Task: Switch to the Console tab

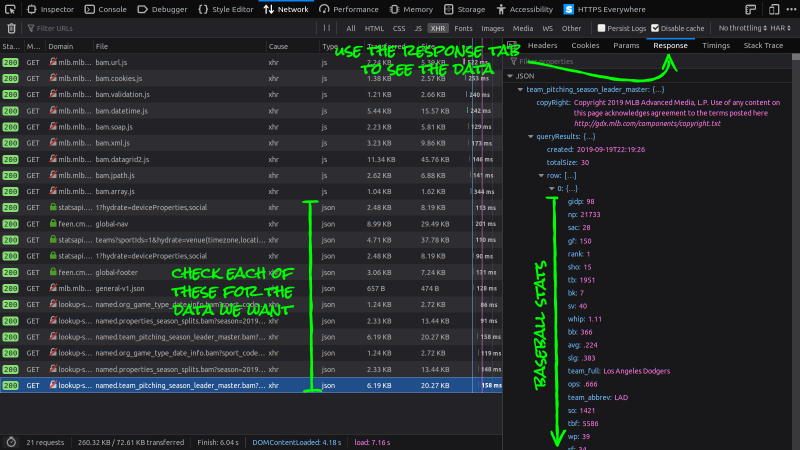Action: 106,9
